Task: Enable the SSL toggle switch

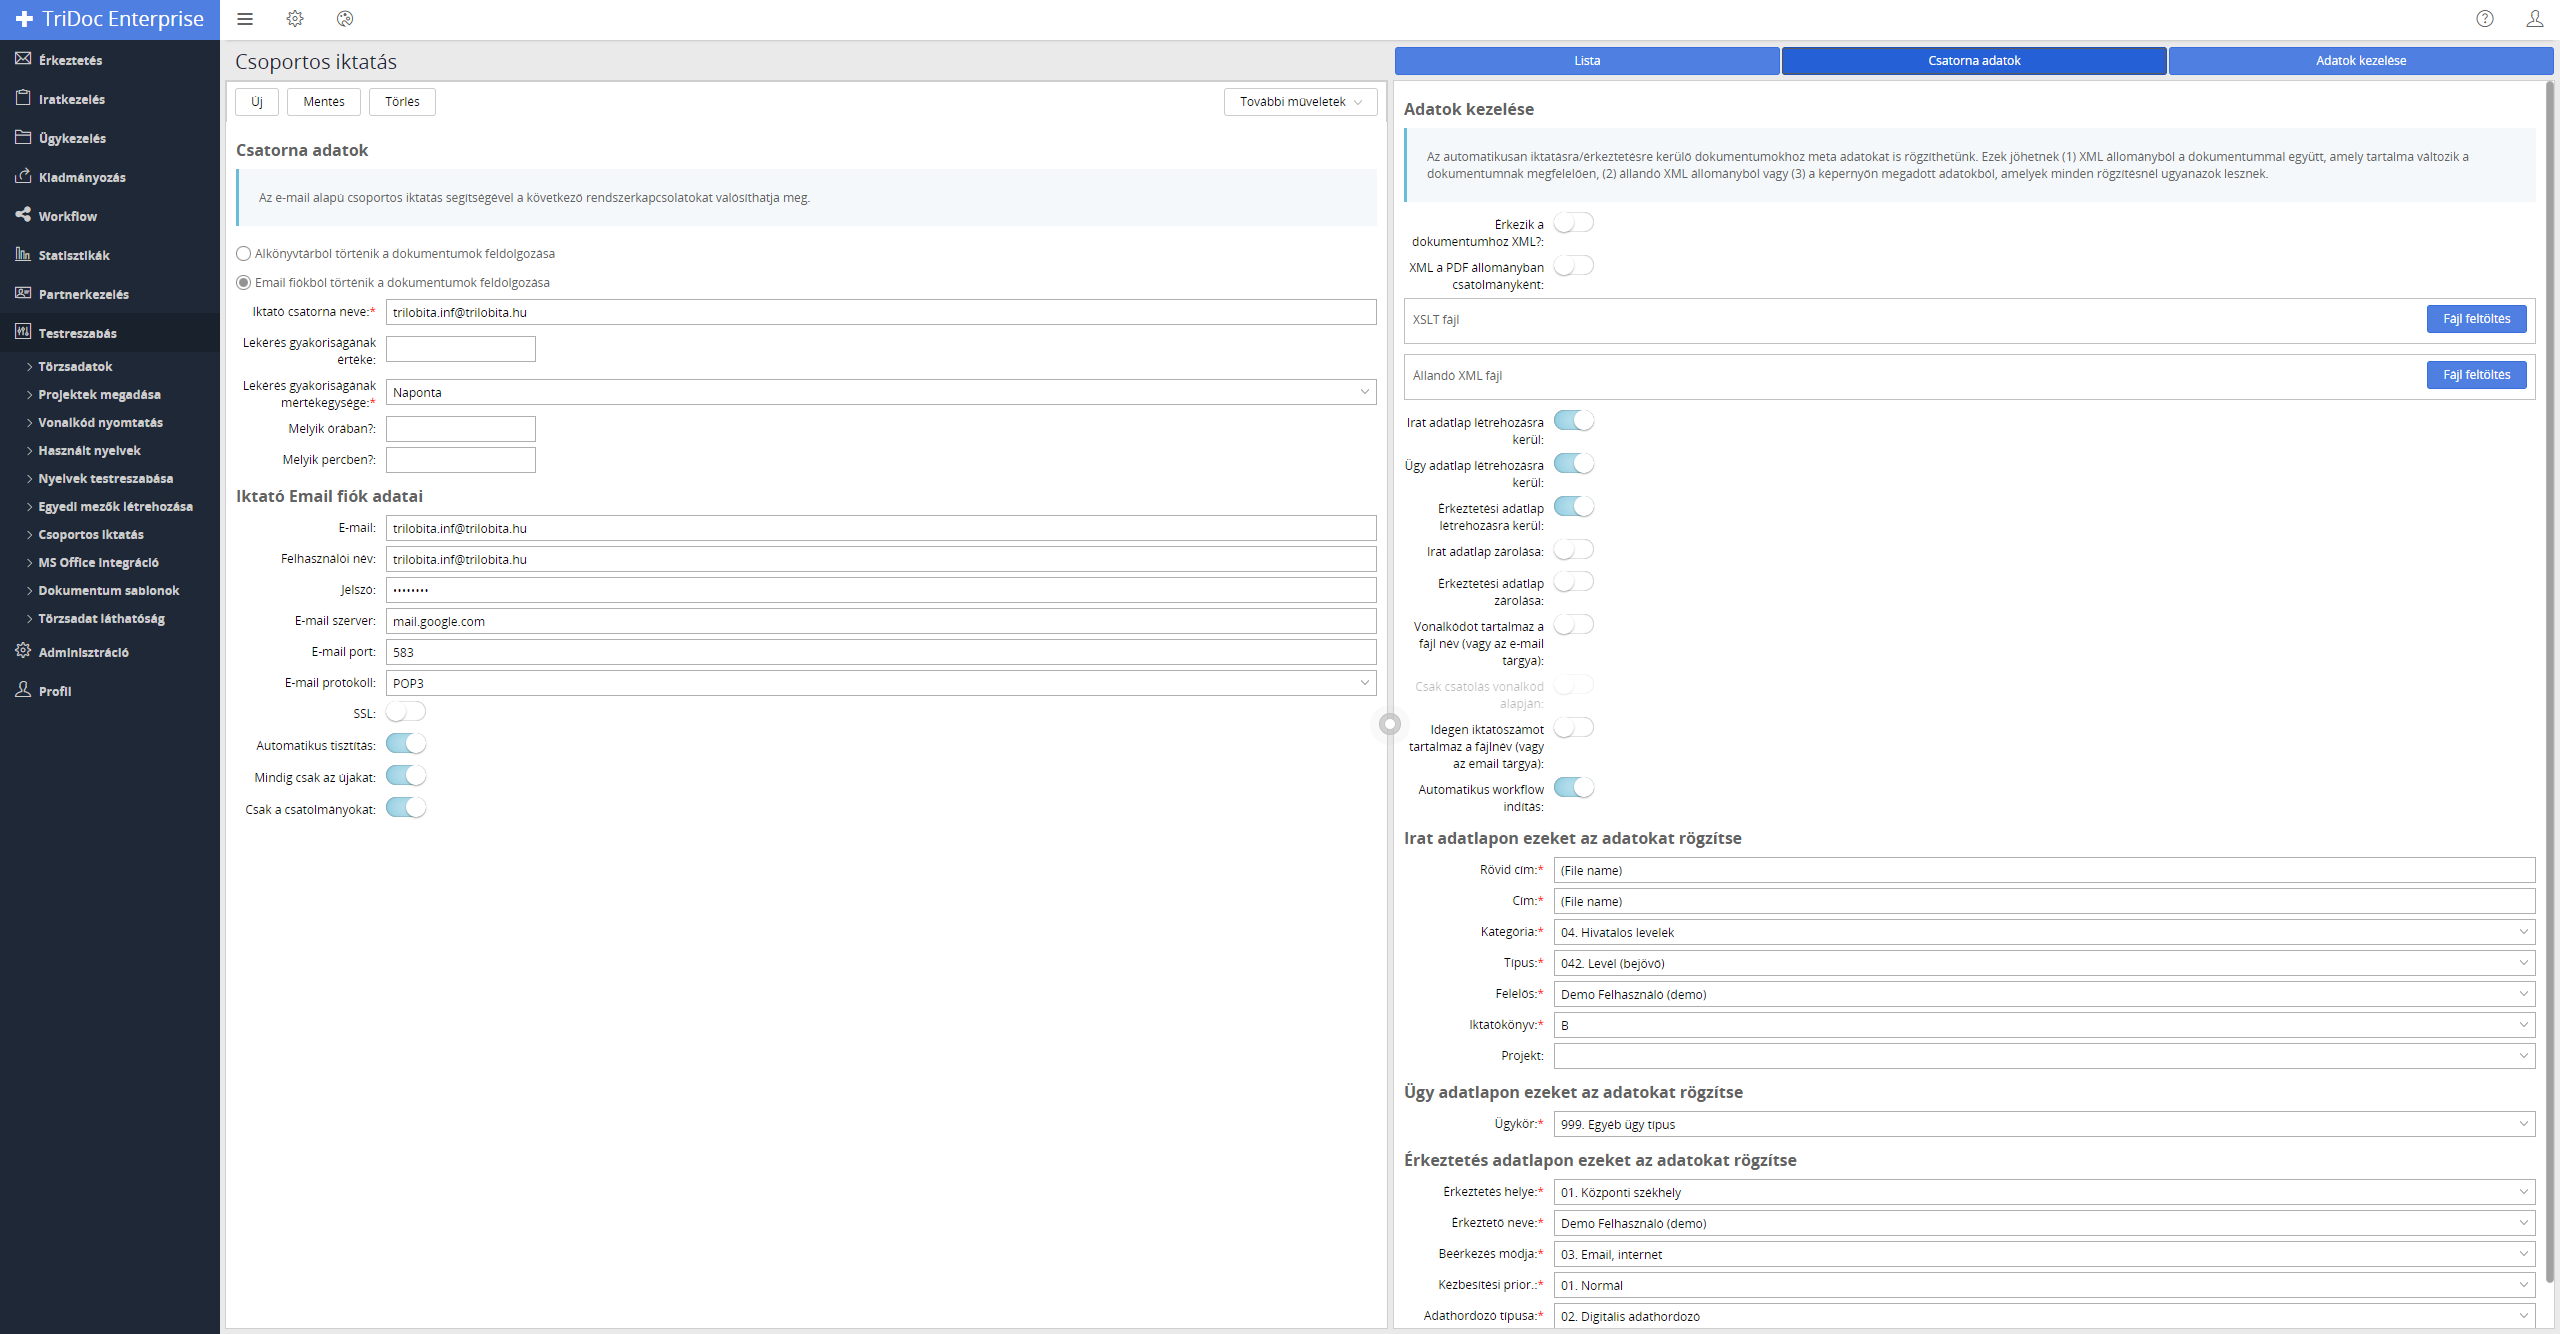Action: pyautogui.click(x=406, y=712)
